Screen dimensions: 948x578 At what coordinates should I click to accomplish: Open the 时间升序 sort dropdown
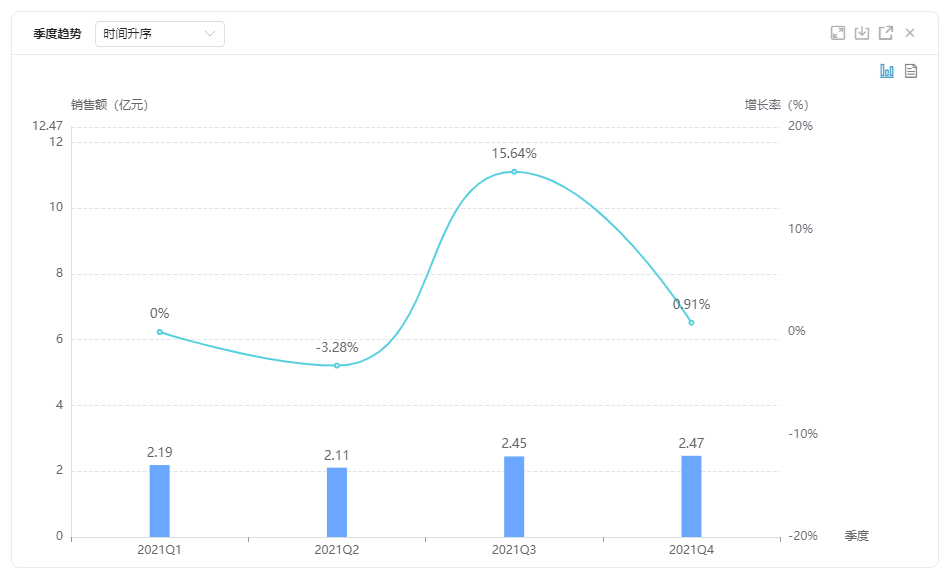coord(160,34)
